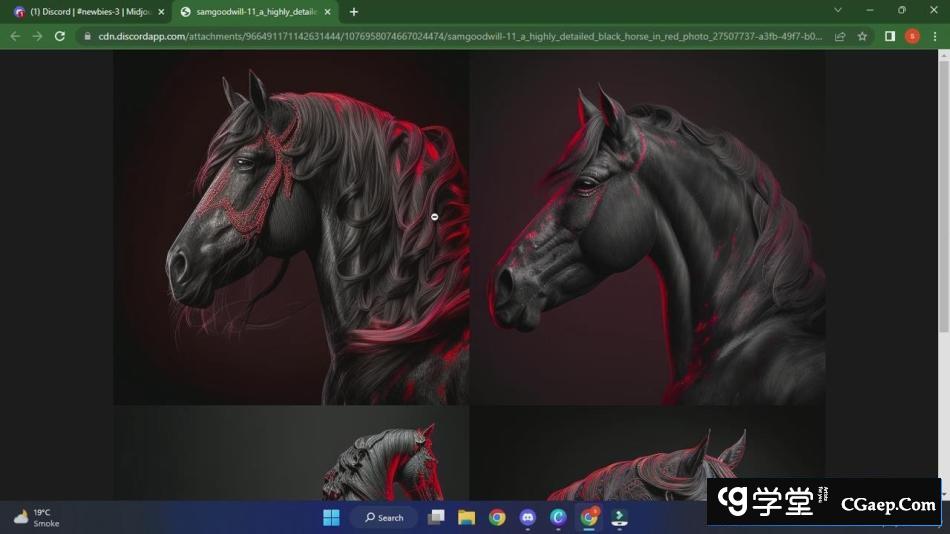
Task: Open the browser side panel
Action: (x=890, y=36)
